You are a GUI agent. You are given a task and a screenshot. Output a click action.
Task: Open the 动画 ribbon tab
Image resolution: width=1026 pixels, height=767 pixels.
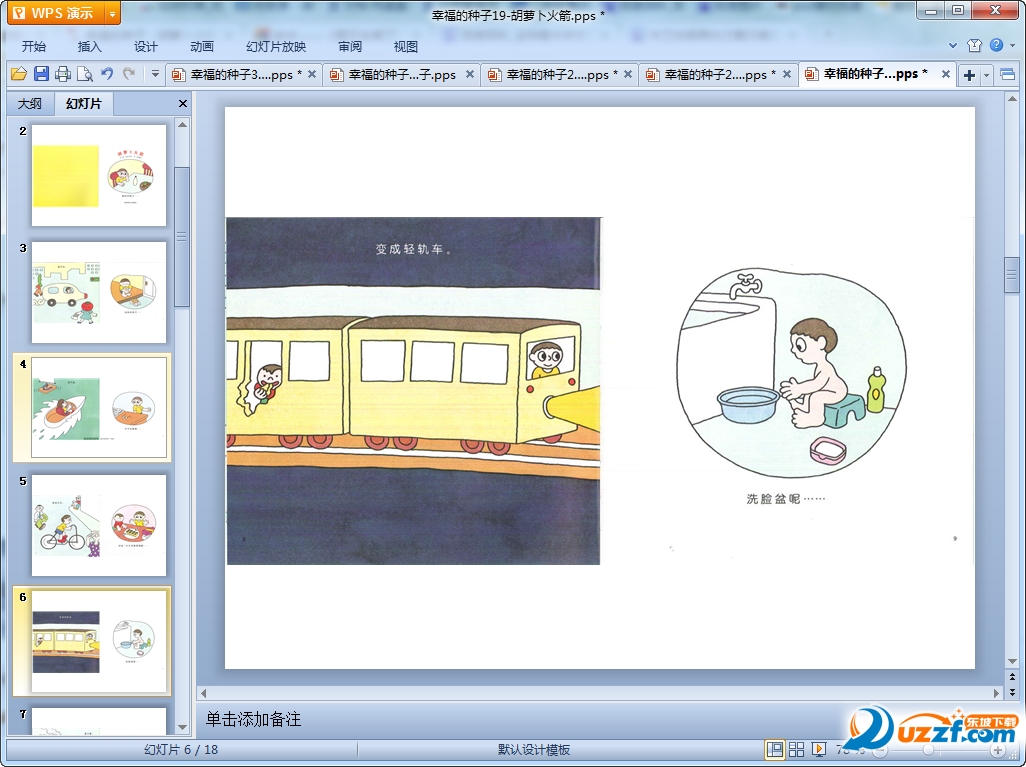202,46
